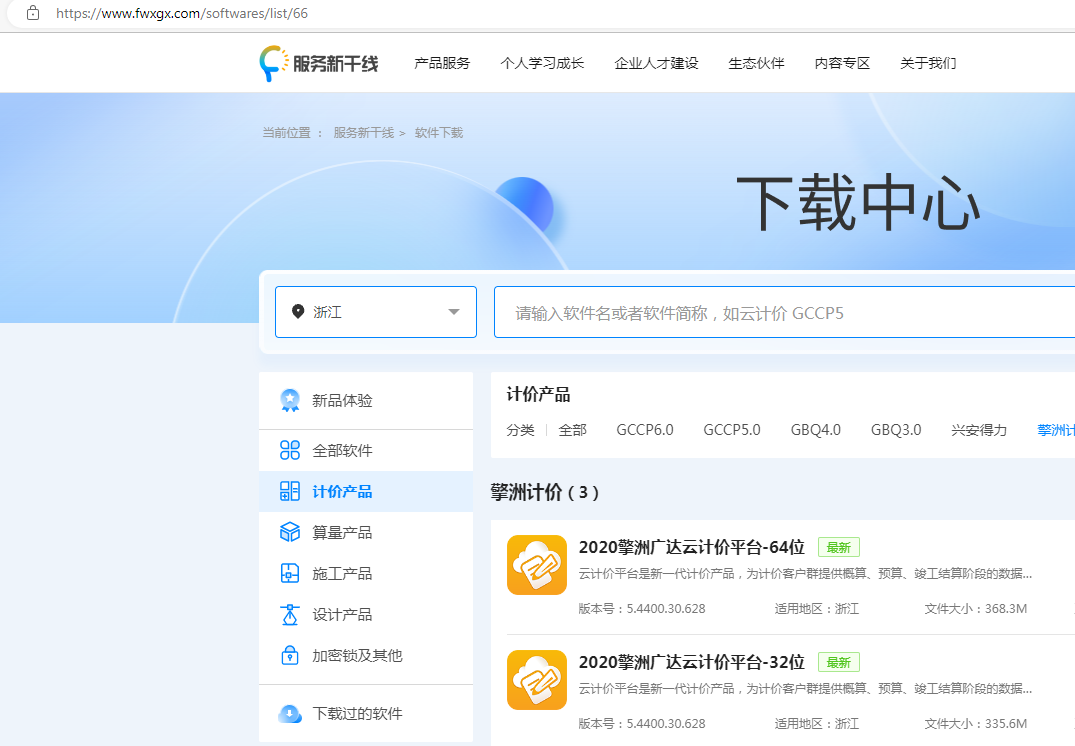This screenshot has height=746, width=1075.
Task: Select the 全部 category filter
Action: [572, 430]
